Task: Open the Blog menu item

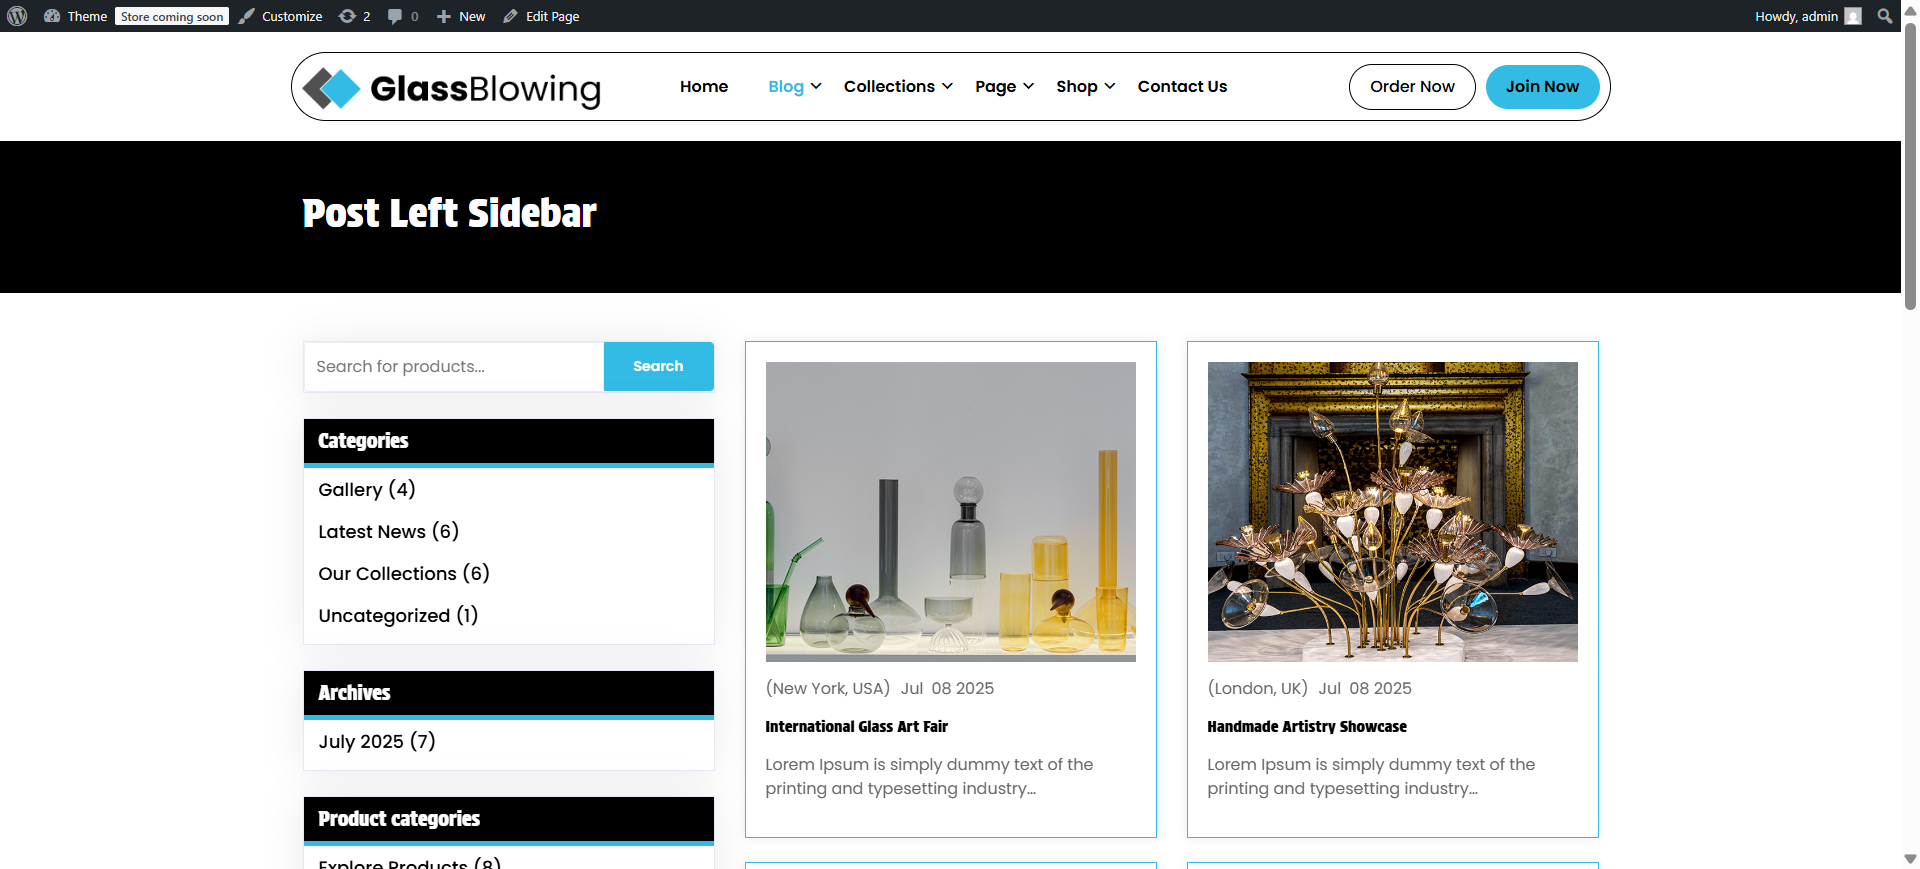Action: (786, 86)
